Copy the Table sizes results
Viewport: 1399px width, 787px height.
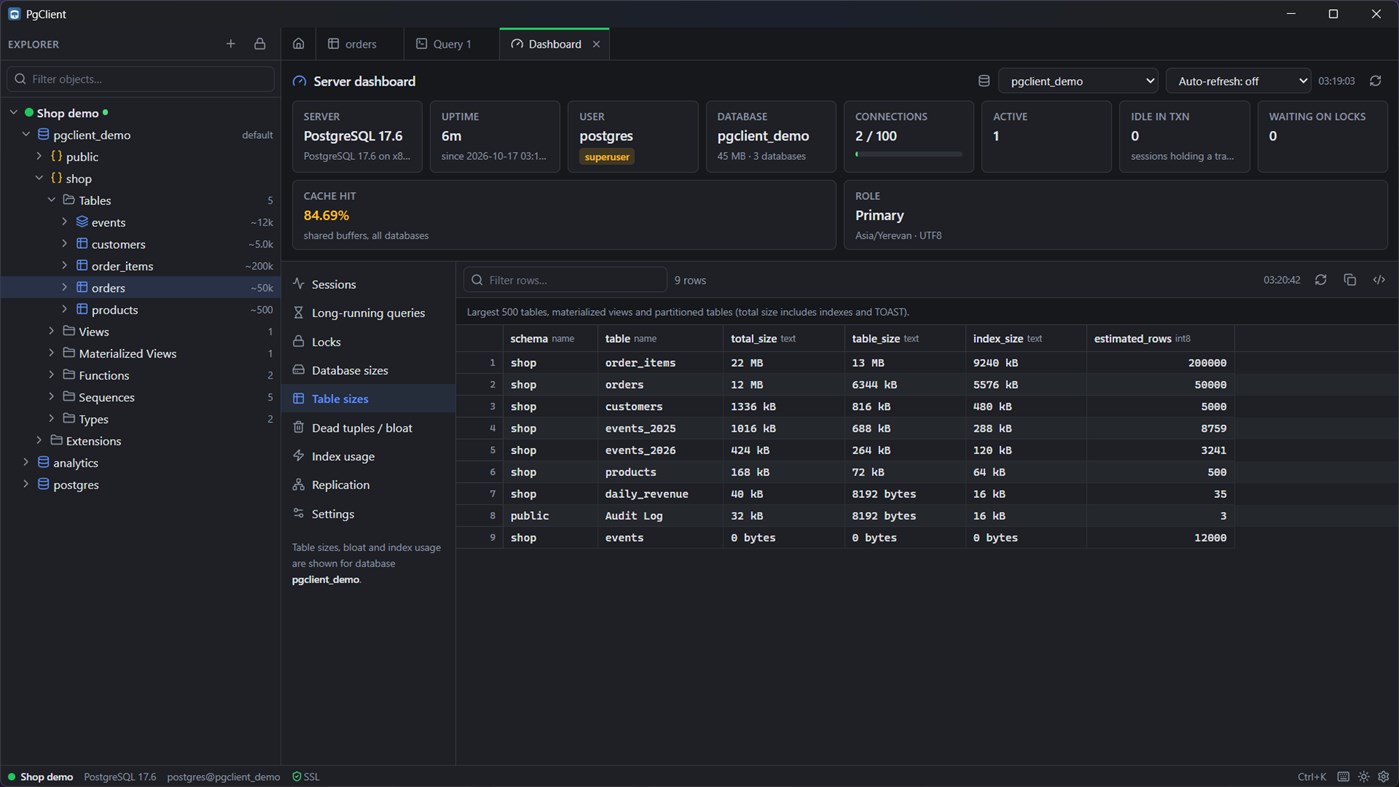(x=1350, y=280)
